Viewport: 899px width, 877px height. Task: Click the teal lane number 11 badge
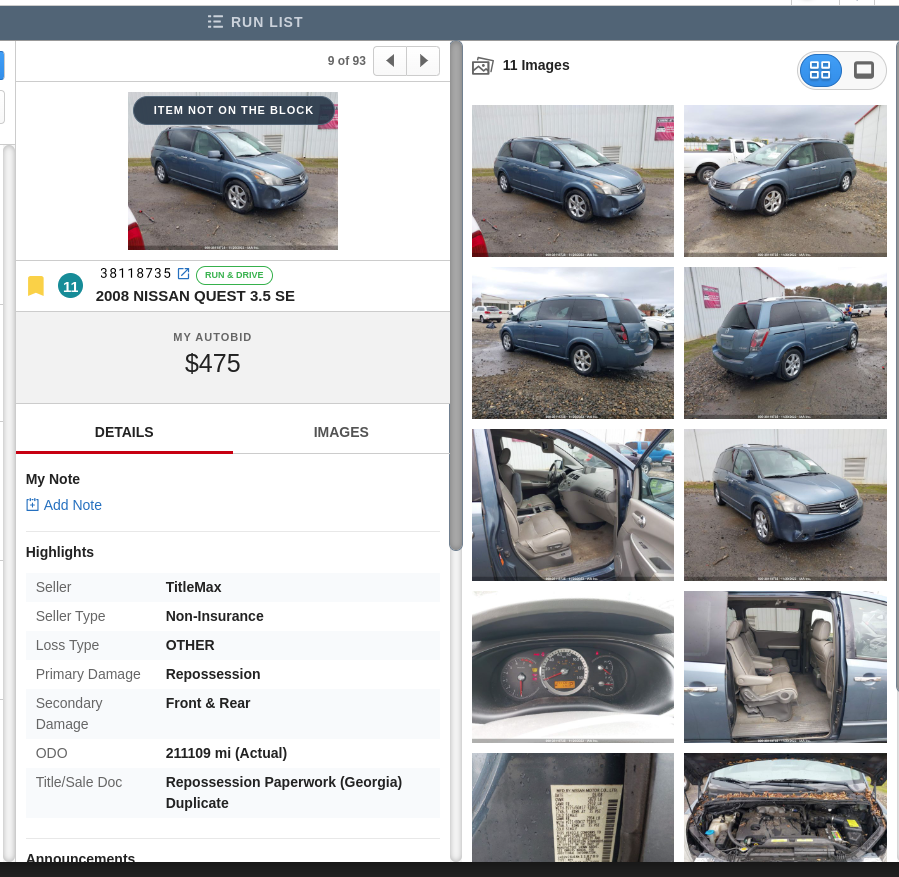pyautogui.click(x=70, y=286)
